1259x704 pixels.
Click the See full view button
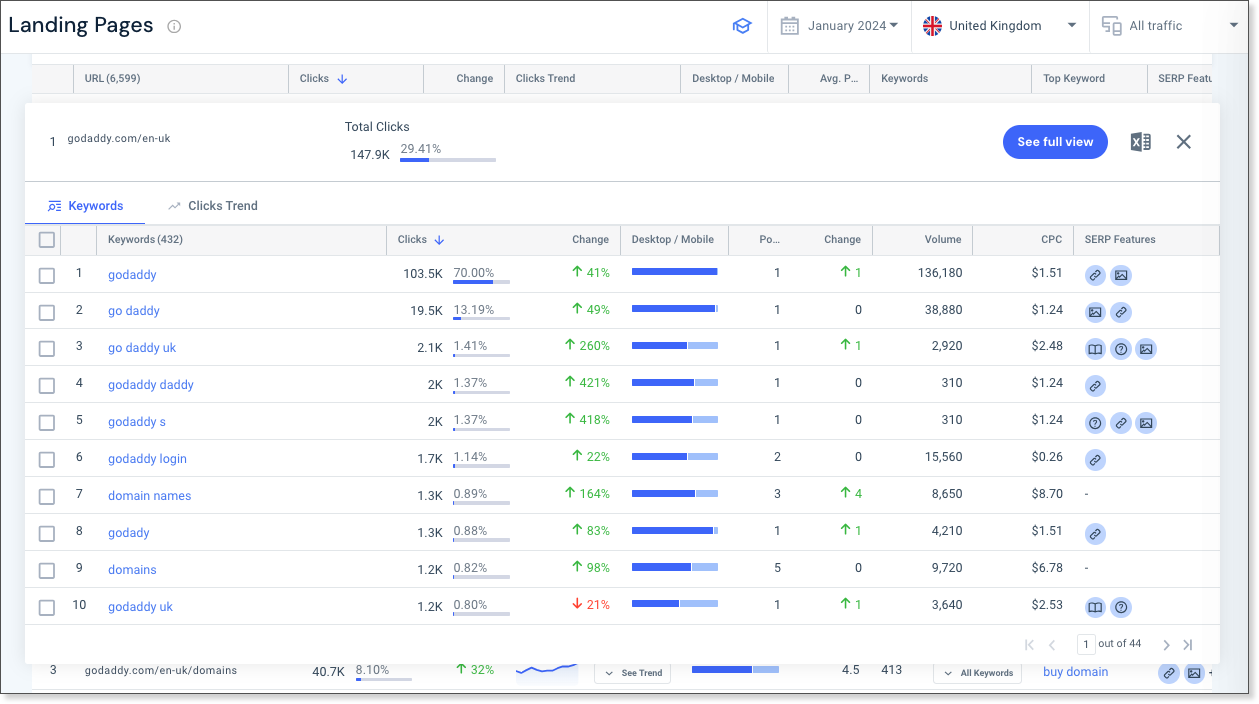(1055, 142)
